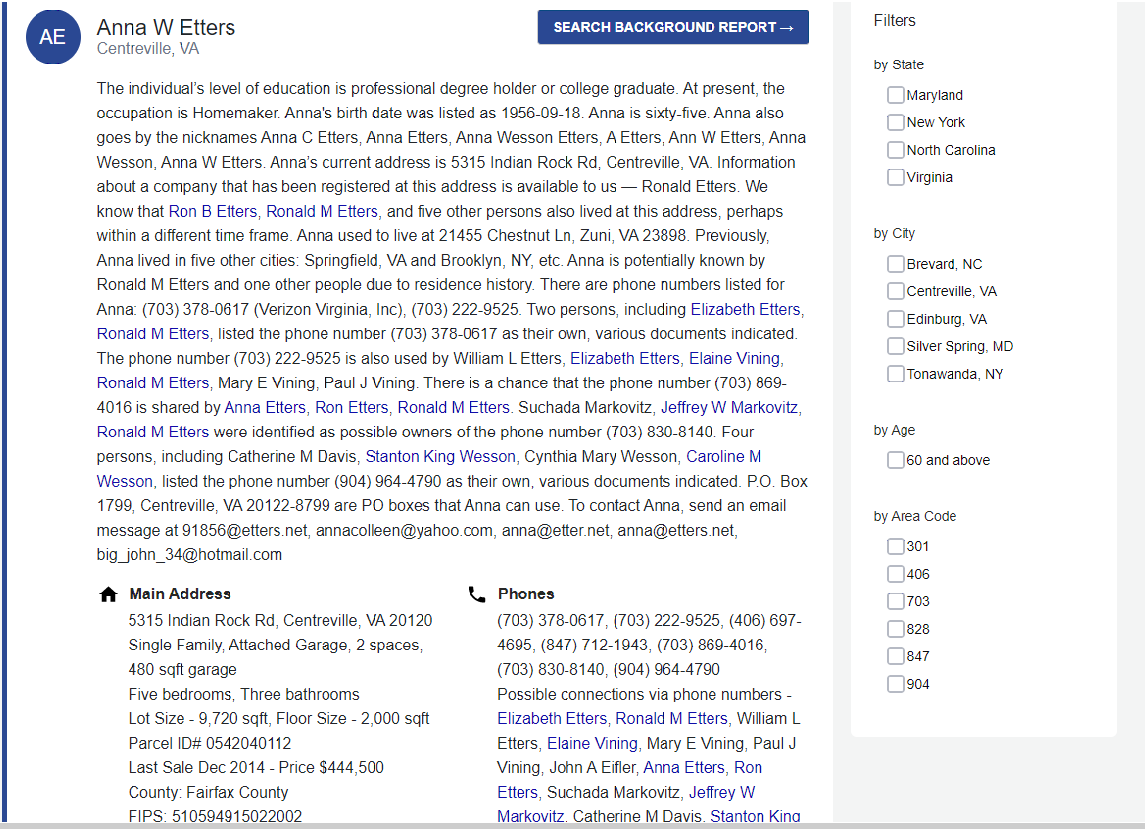Check the 703 area code filter
The width and height of the screenshot is (1145, 829).
point(895,601)
